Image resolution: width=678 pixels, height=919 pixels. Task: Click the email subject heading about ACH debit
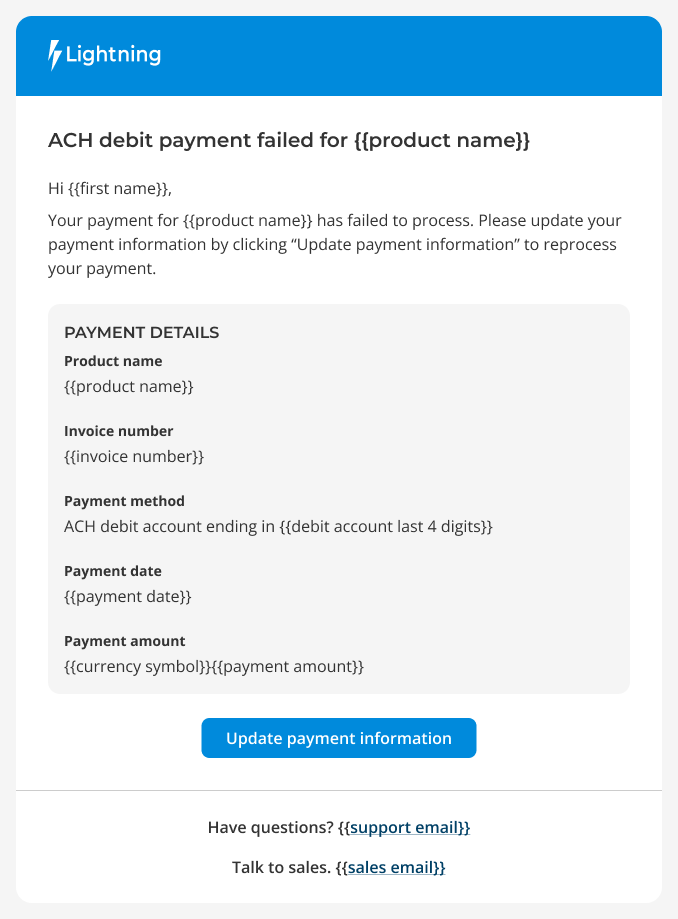pyautogui.click(x=289, y=140)
